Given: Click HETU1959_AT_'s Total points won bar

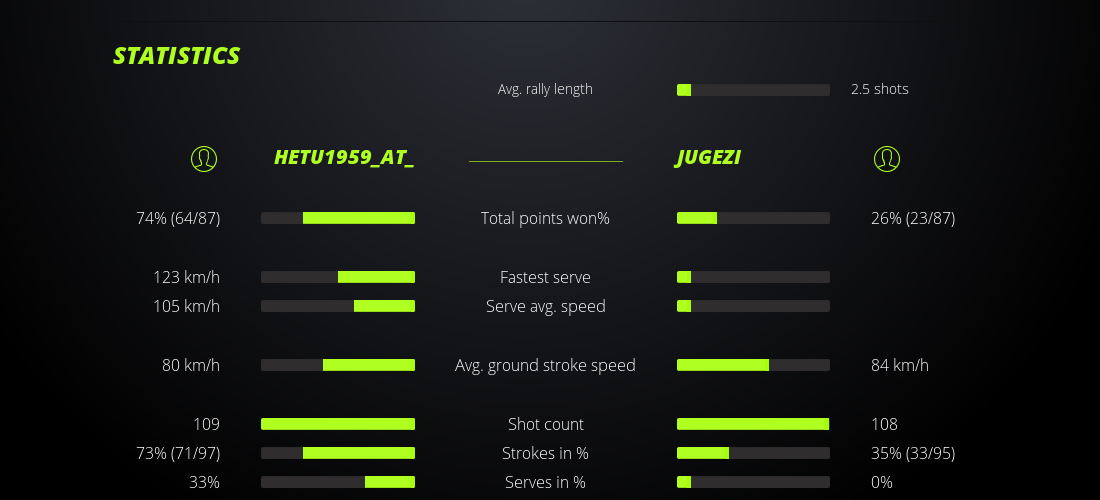Looking at the screenshot, I should pos(338,218).
